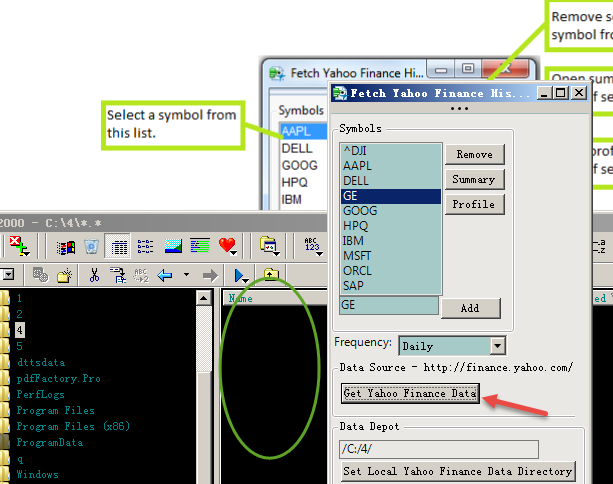
Task: Click the Windows flag list icon
Action: pos(66,247)
